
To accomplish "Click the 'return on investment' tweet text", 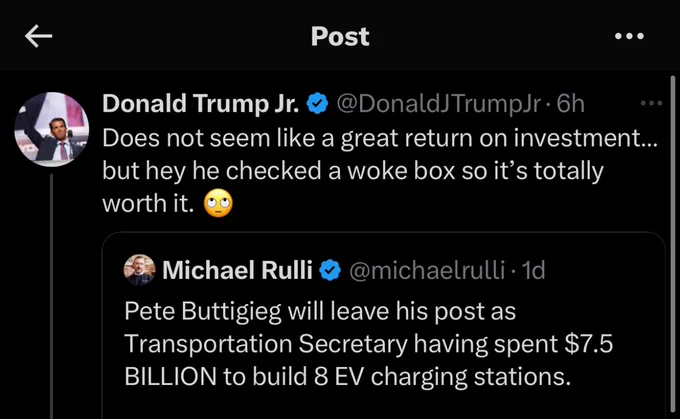I will pyautogui.click(x=520, y=138).
